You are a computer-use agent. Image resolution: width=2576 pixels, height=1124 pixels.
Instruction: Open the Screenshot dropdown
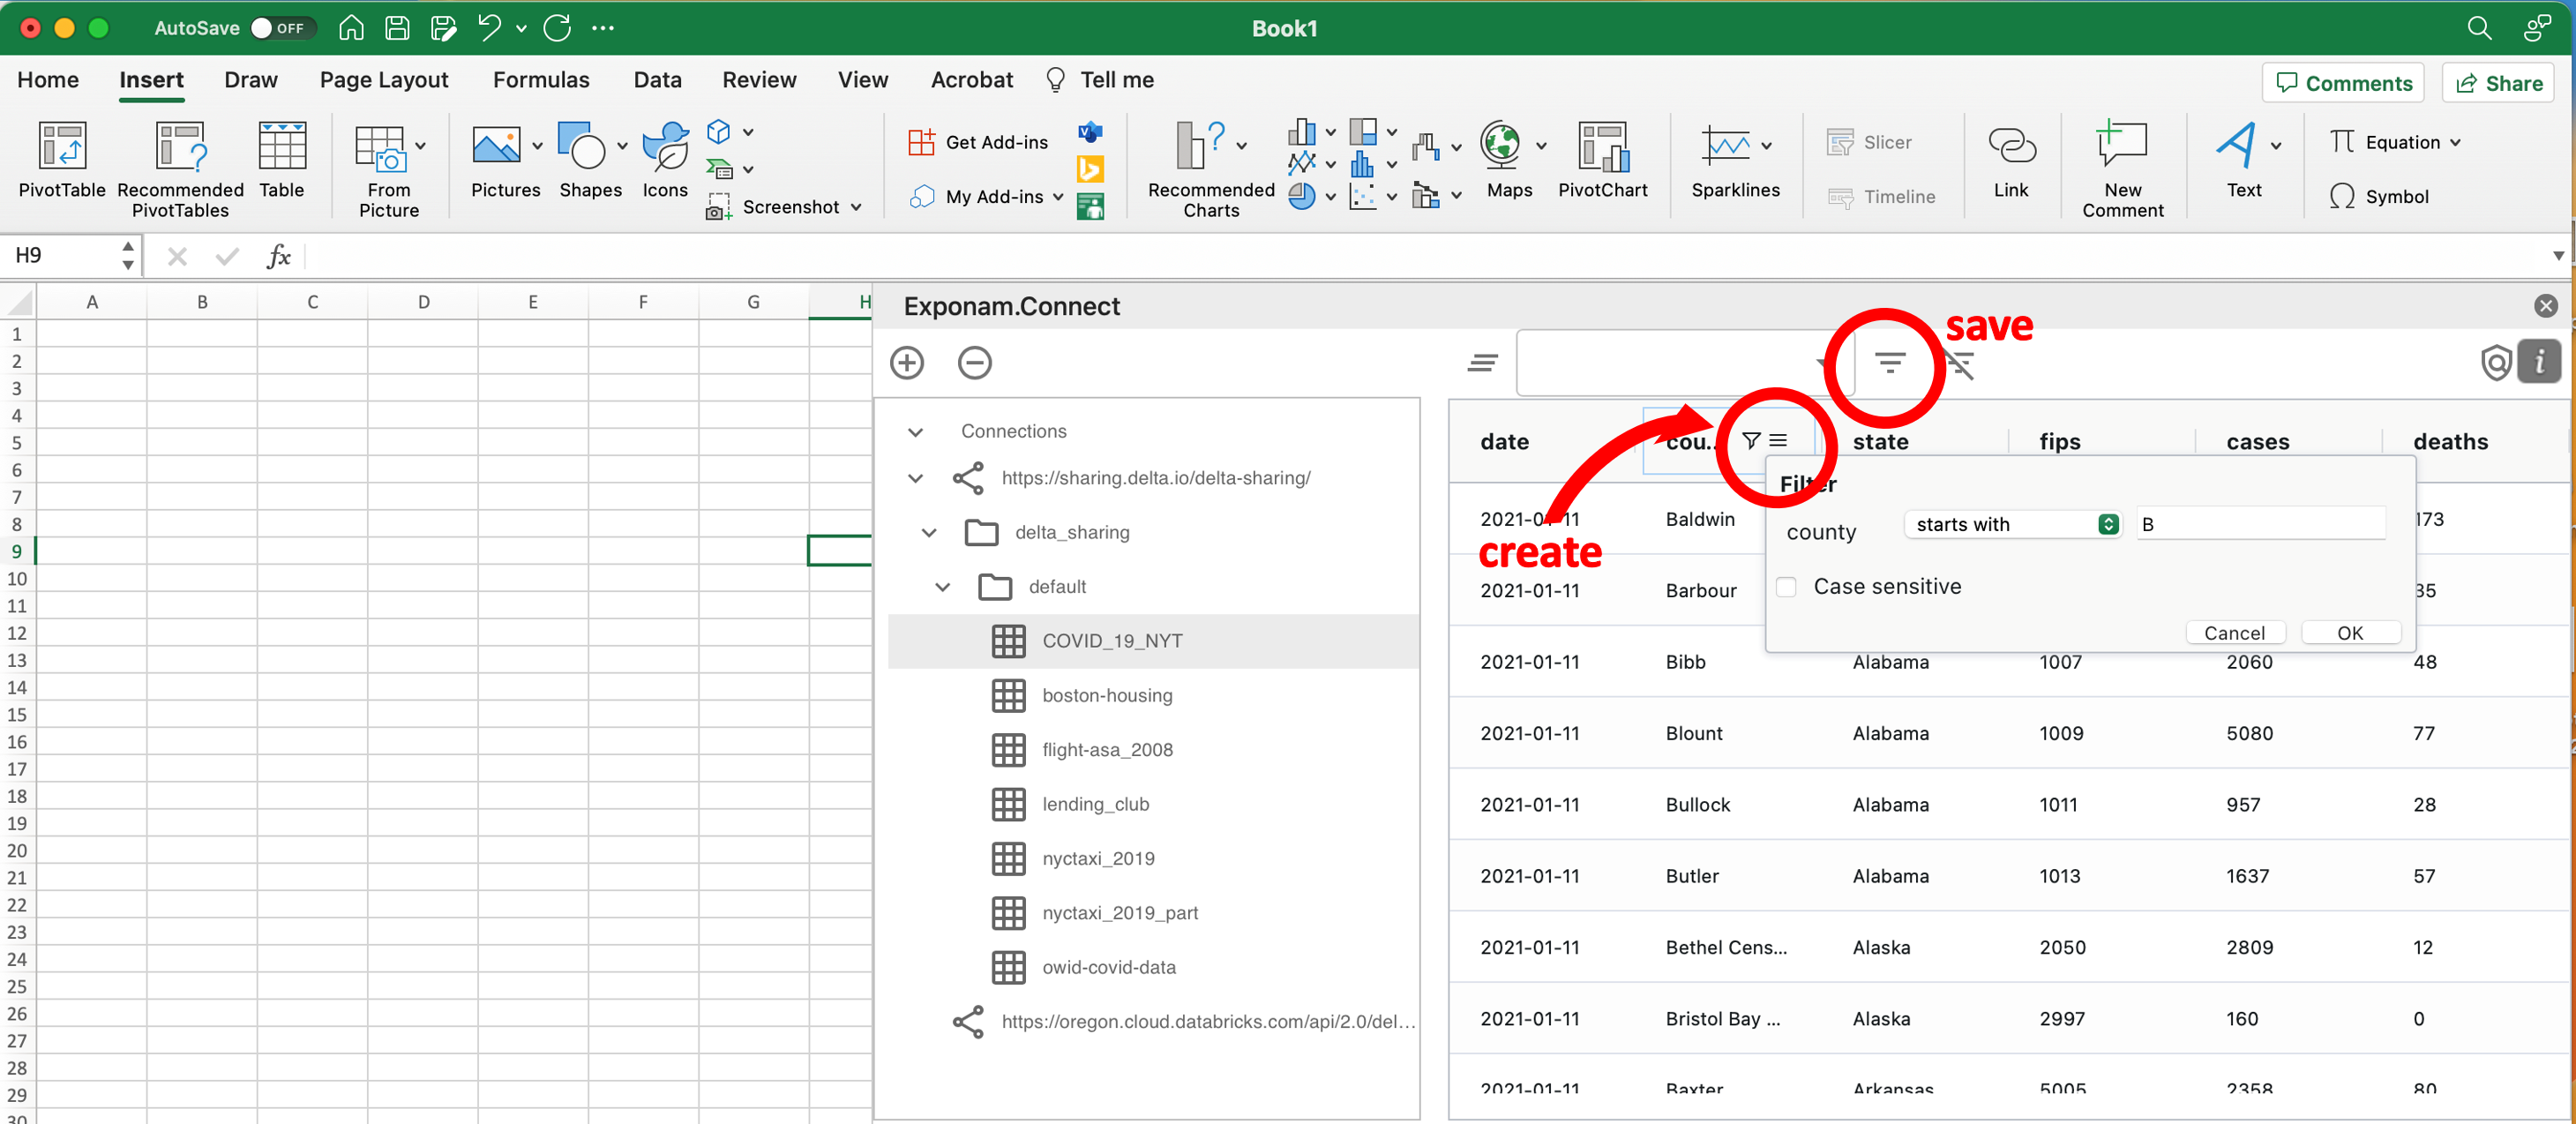pos(856,207)
